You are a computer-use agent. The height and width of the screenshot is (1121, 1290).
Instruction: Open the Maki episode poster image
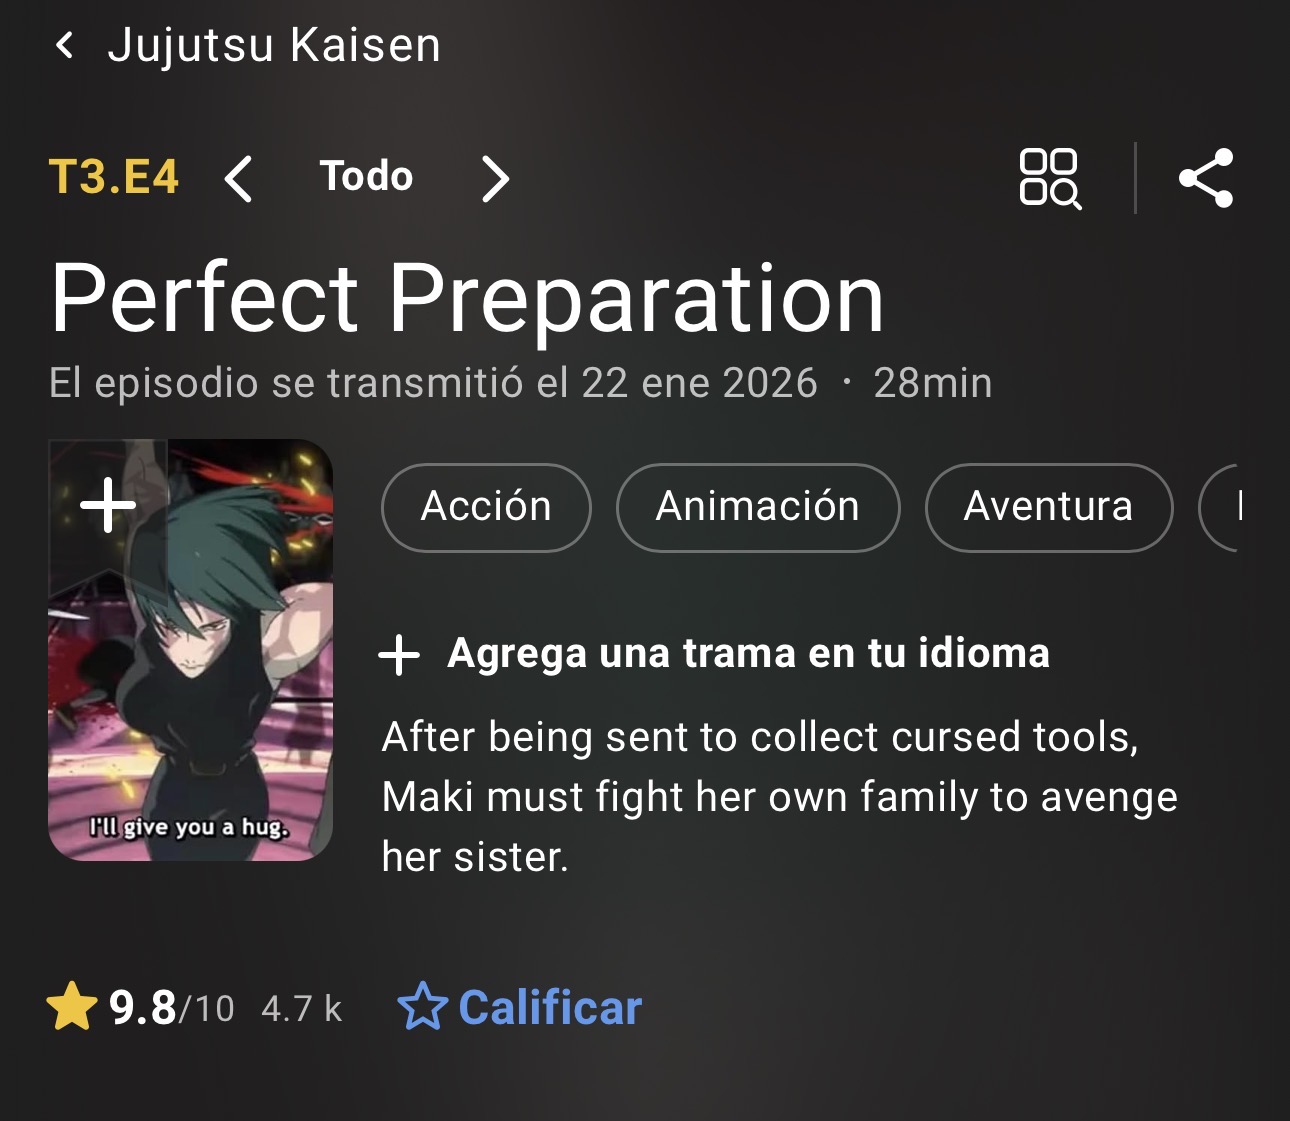coord(190,650)
